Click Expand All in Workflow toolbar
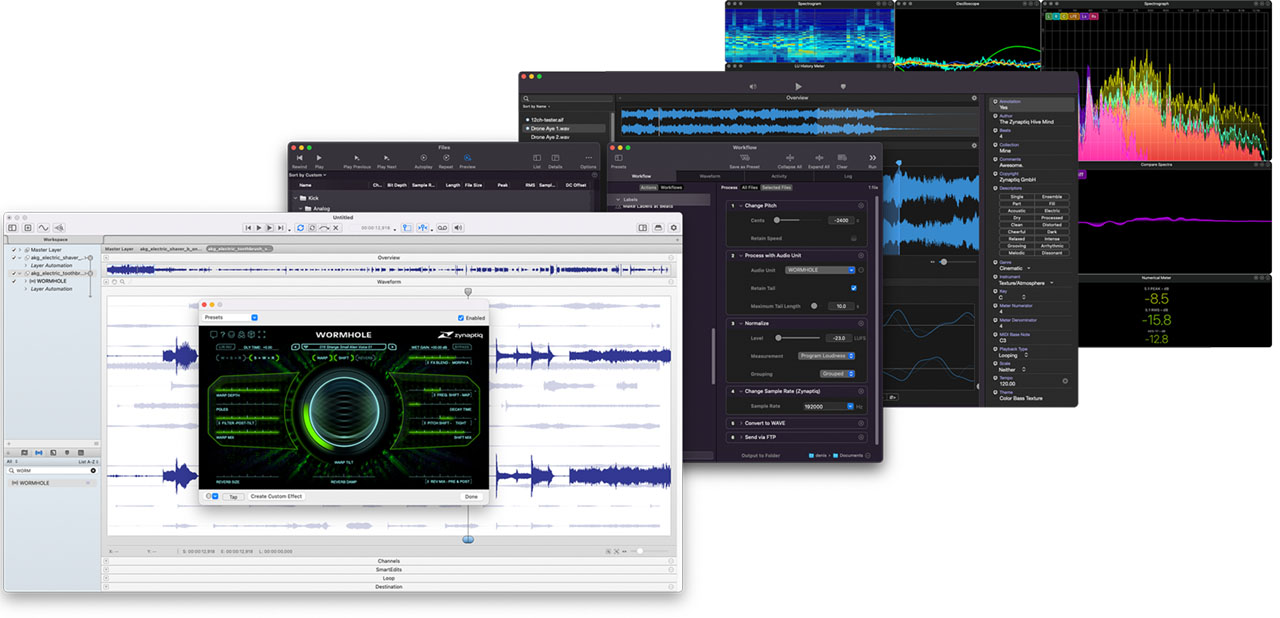The height and width of the screenshot is (618, 1280). tap(818, 158)
